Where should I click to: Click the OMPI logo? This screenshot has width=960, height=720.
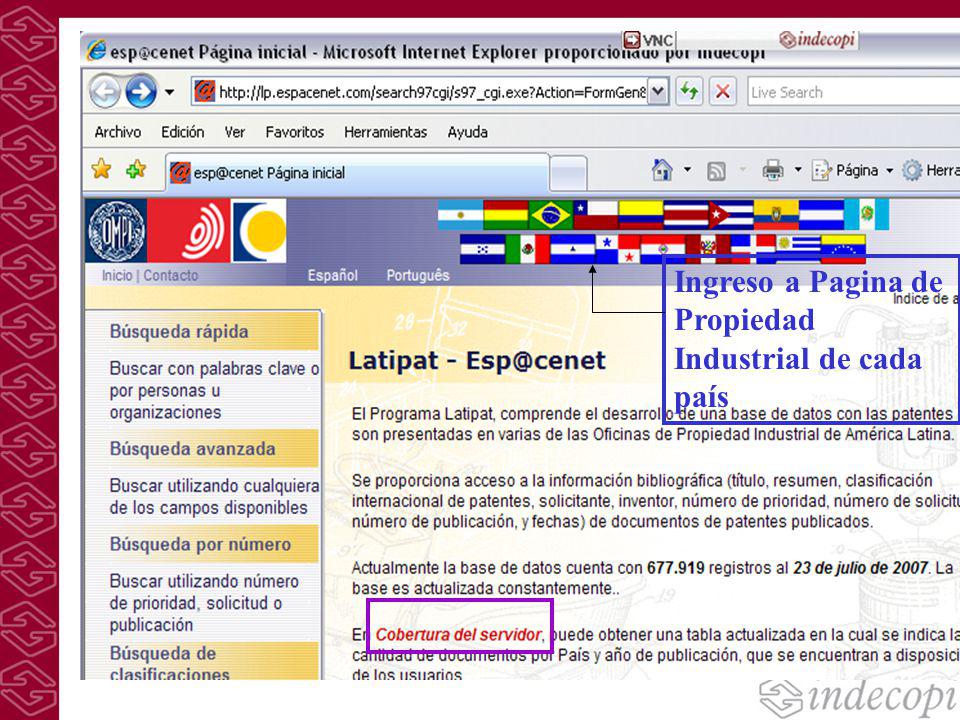coord(116,231)
